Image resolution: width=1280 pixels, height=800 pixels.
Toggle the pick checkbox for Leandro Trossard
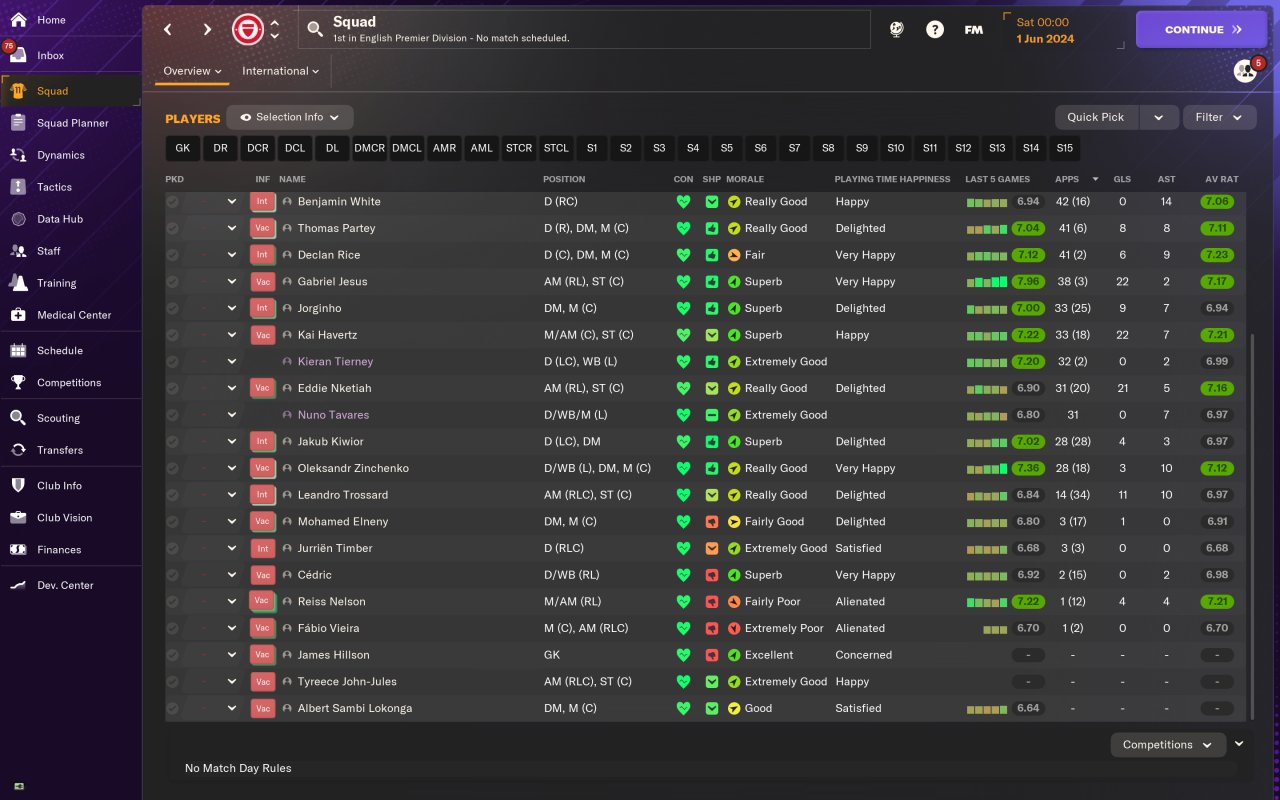click(173, 495)
